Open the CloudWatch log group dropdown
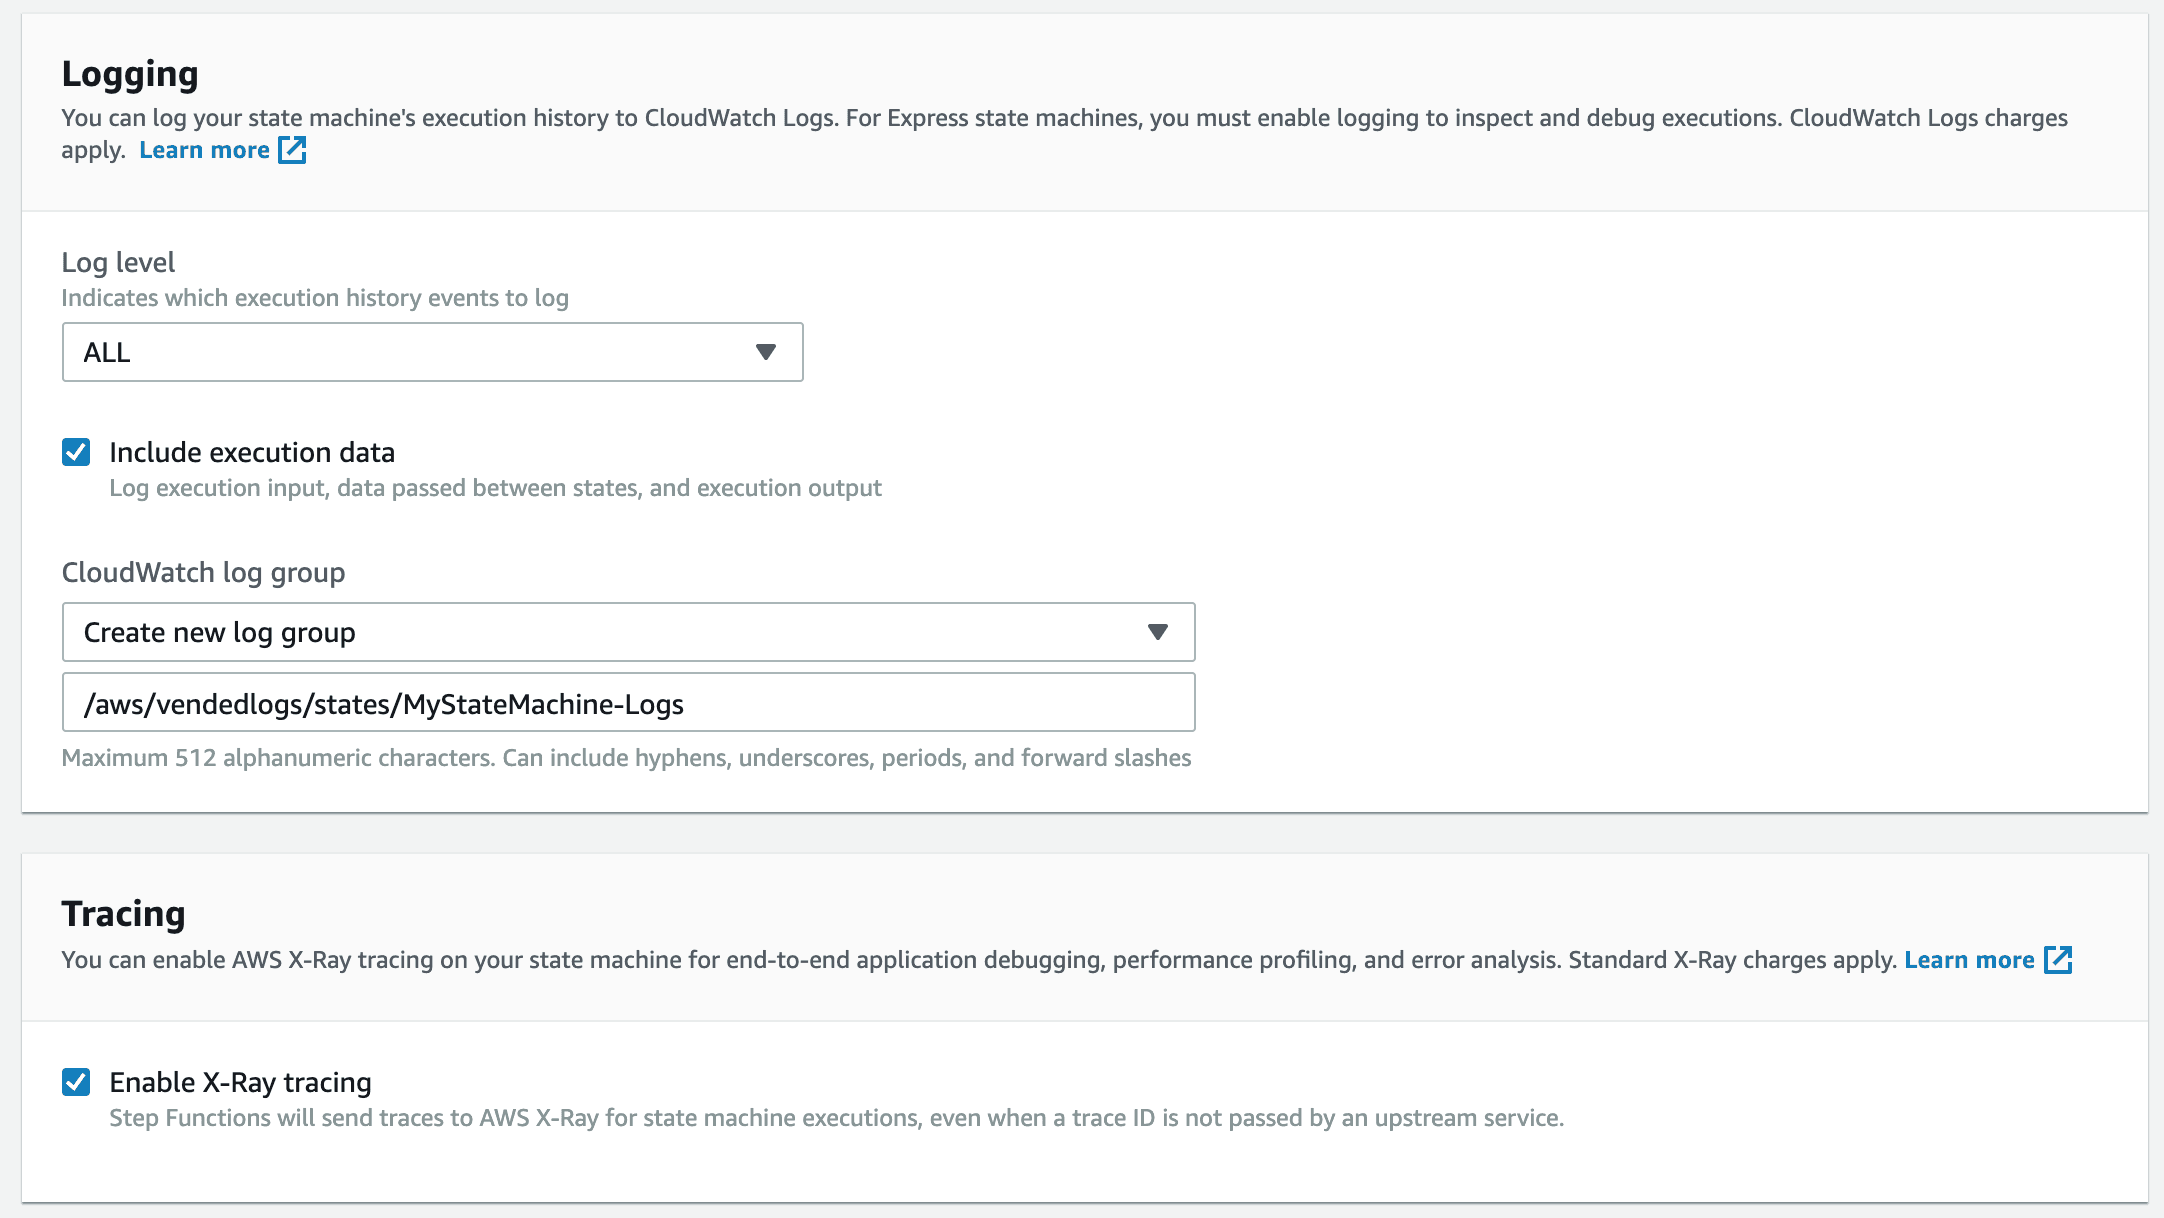The image size is (2164, 1218). point(628,632)
